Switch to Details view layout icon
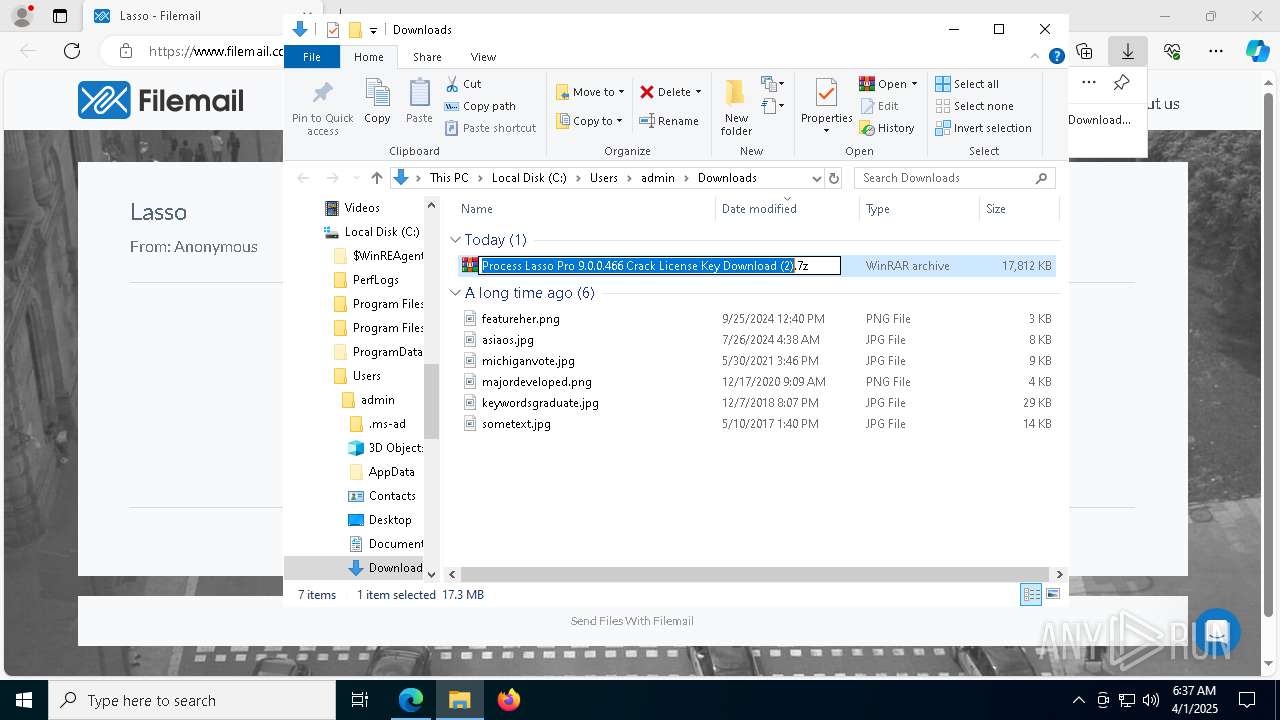Screen dimensions: 1280x720 coord(1031,594)
